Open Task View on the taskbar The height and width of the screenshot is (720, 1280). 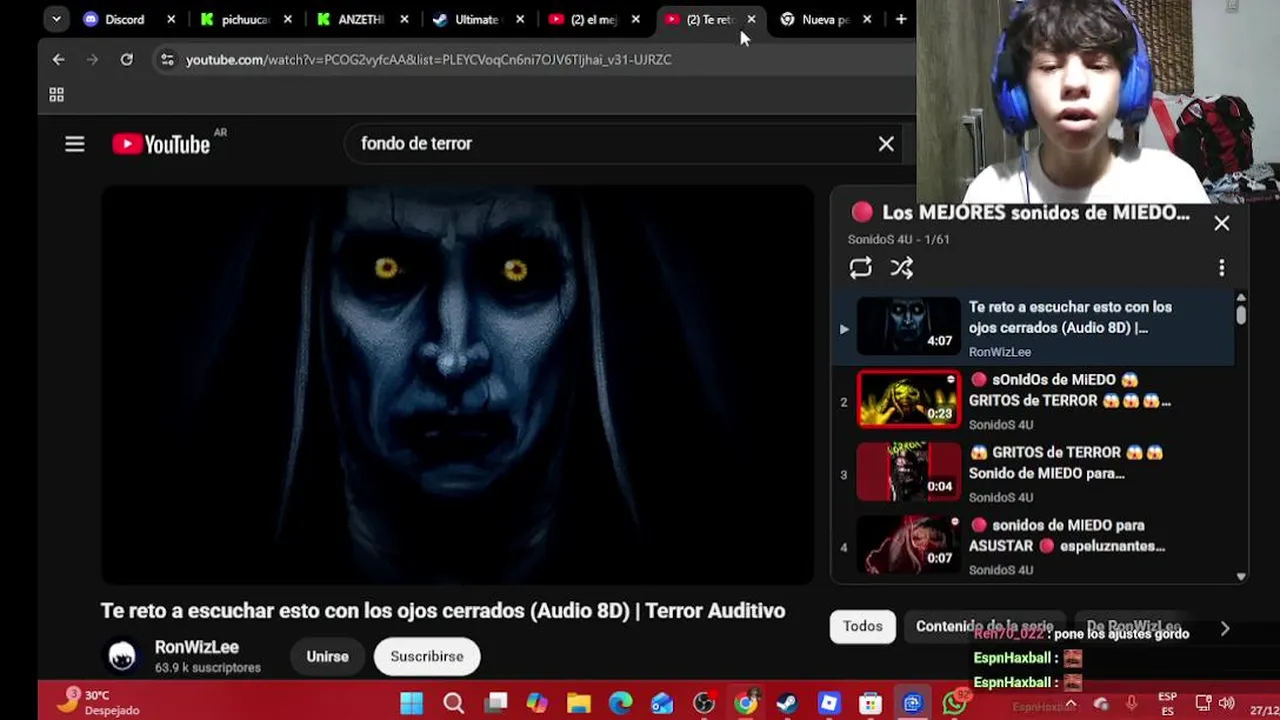(496, 703)
